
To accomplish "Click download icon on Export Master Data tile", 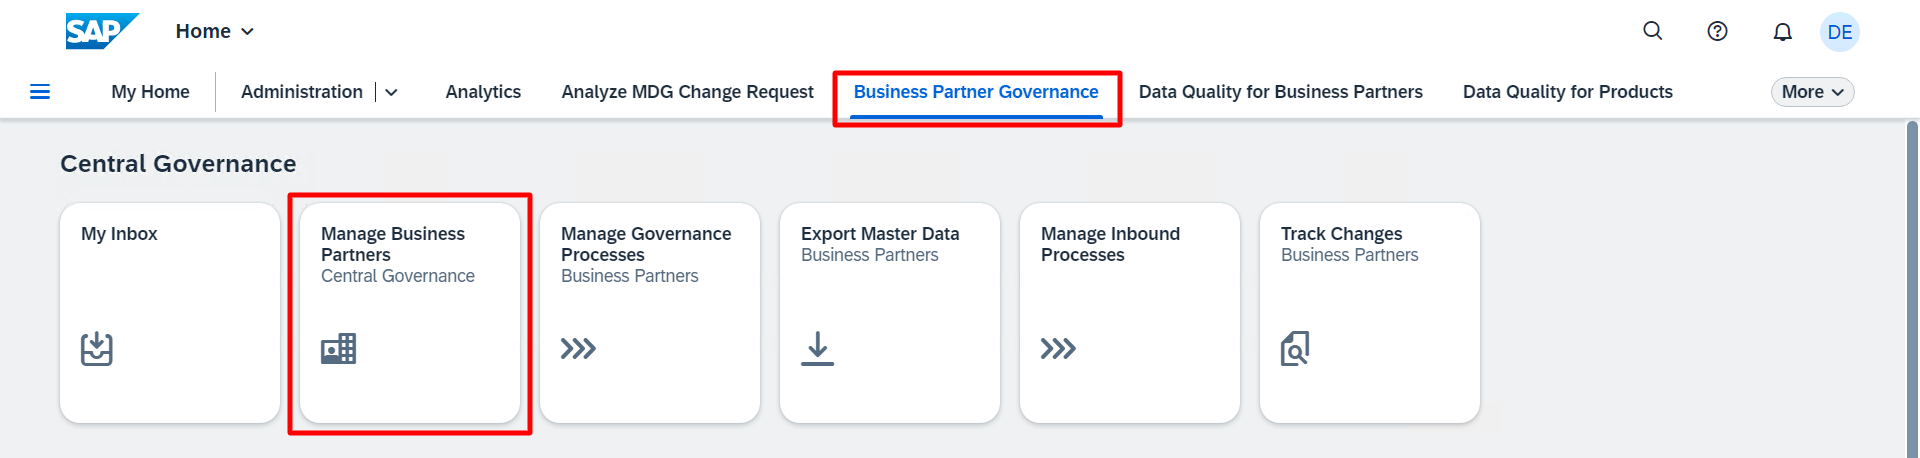I will (817, 349).
